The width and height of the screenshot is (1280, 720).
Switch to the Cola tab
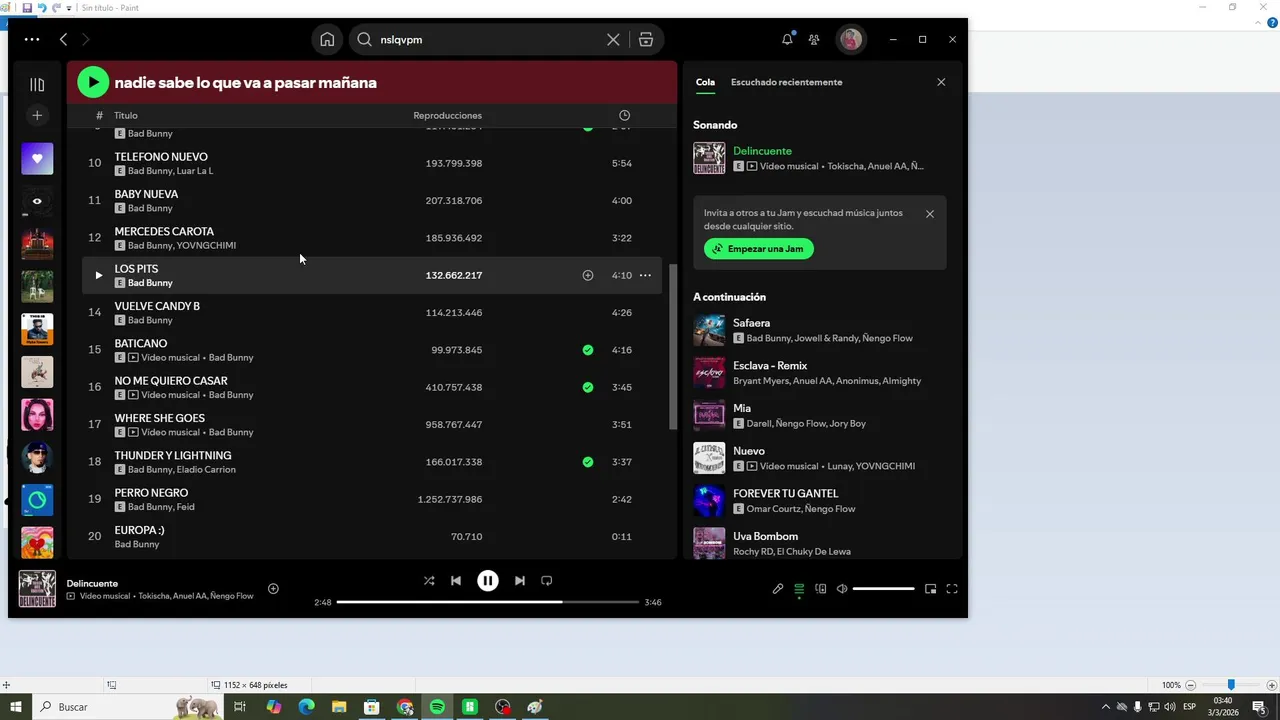pos(705,82)
